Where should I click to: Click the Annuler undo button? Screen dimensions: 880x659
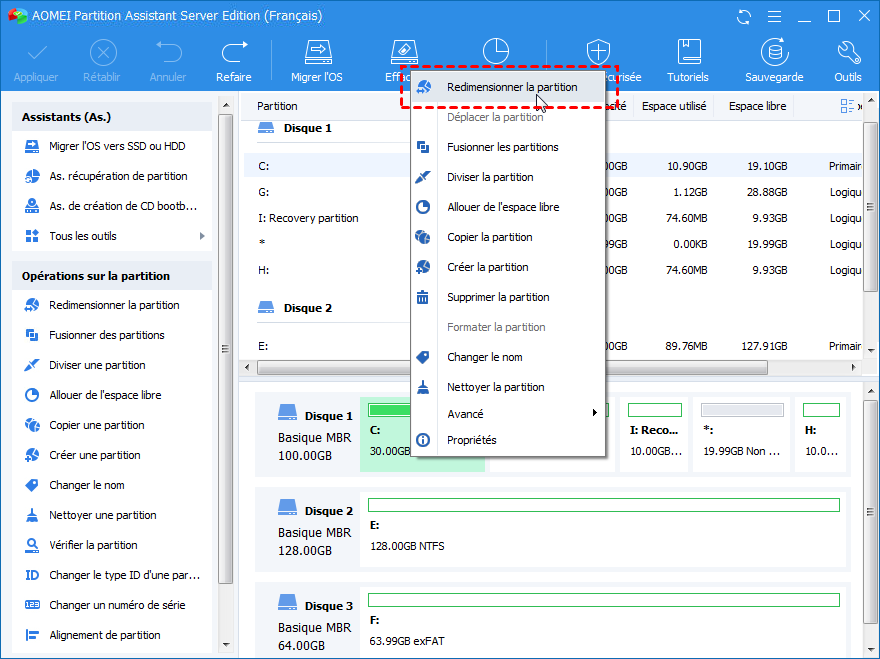[168, 61]
